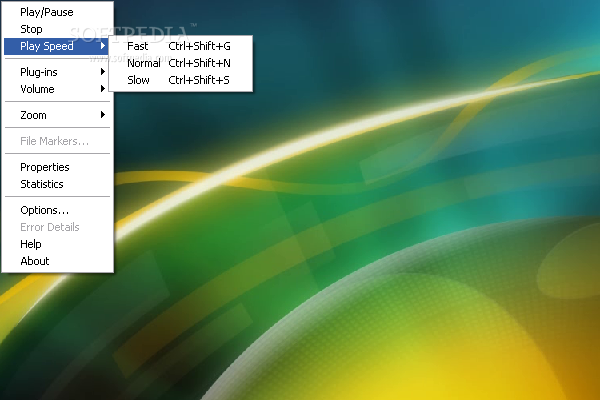Viewport: 600px width, 400px height.
Task: Expand the Play Speed submenu arrow
Action: pyautogui.click(x=103, y=46)
